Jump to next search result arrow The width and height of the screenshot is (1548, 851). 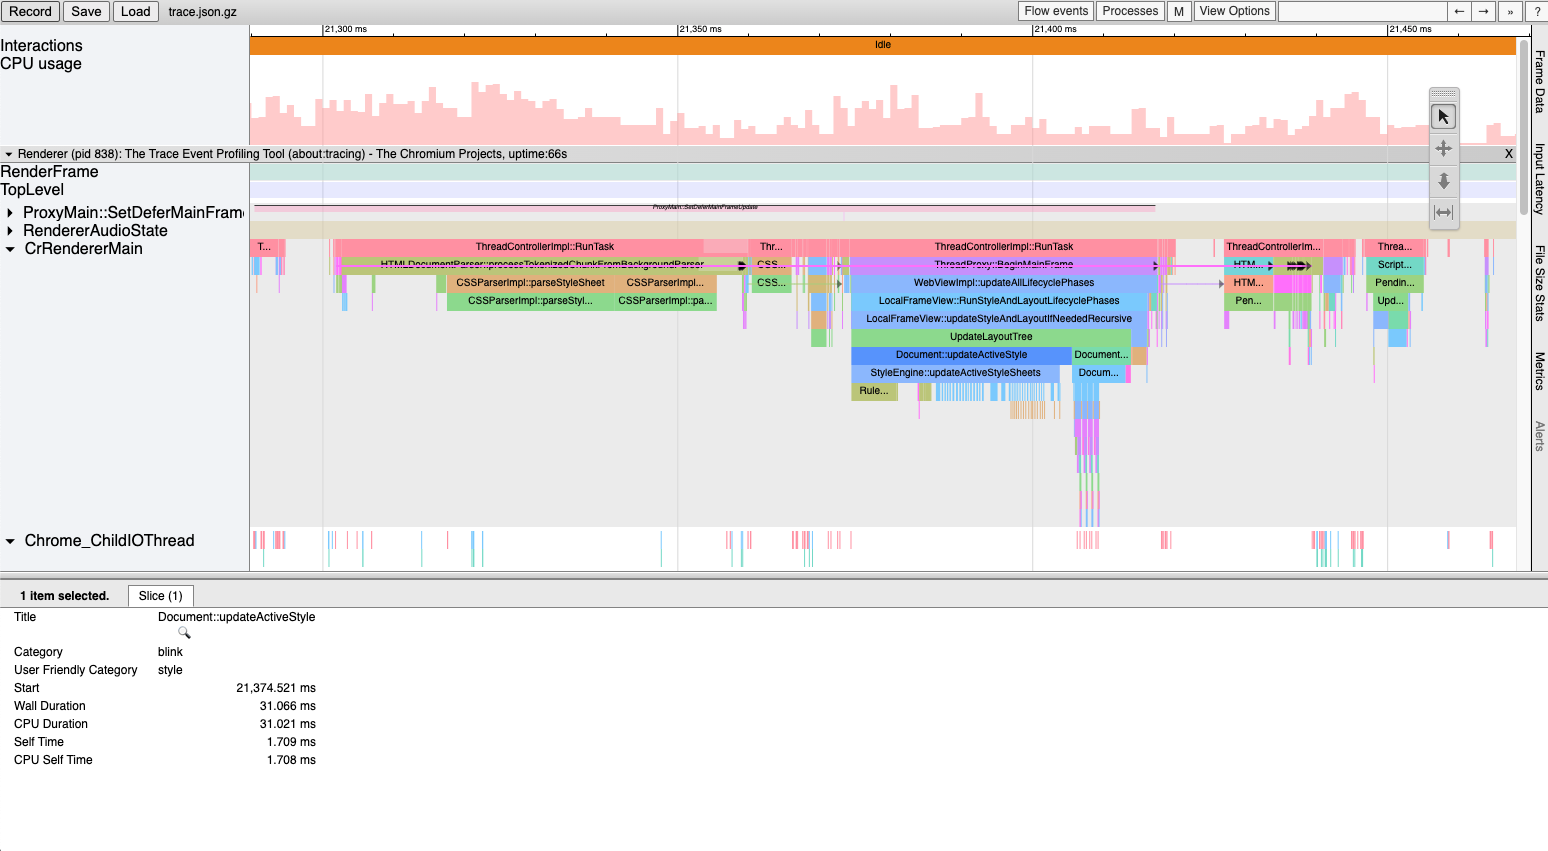point(1484,11)
